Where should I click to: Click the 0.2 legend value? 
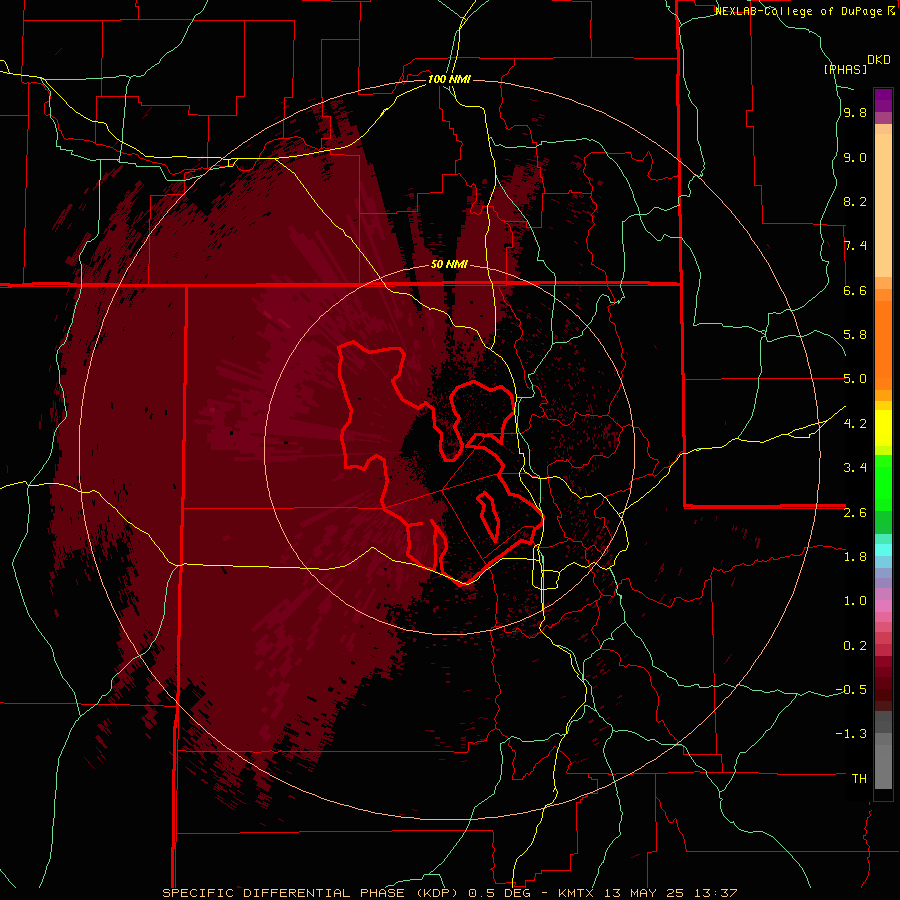click(855, 646)
